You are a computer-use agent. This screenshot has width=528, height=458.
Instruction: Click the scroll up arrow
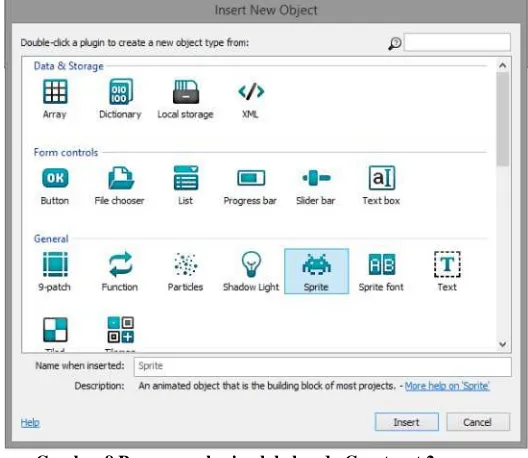pyautogui.click(x=503, y=65)
